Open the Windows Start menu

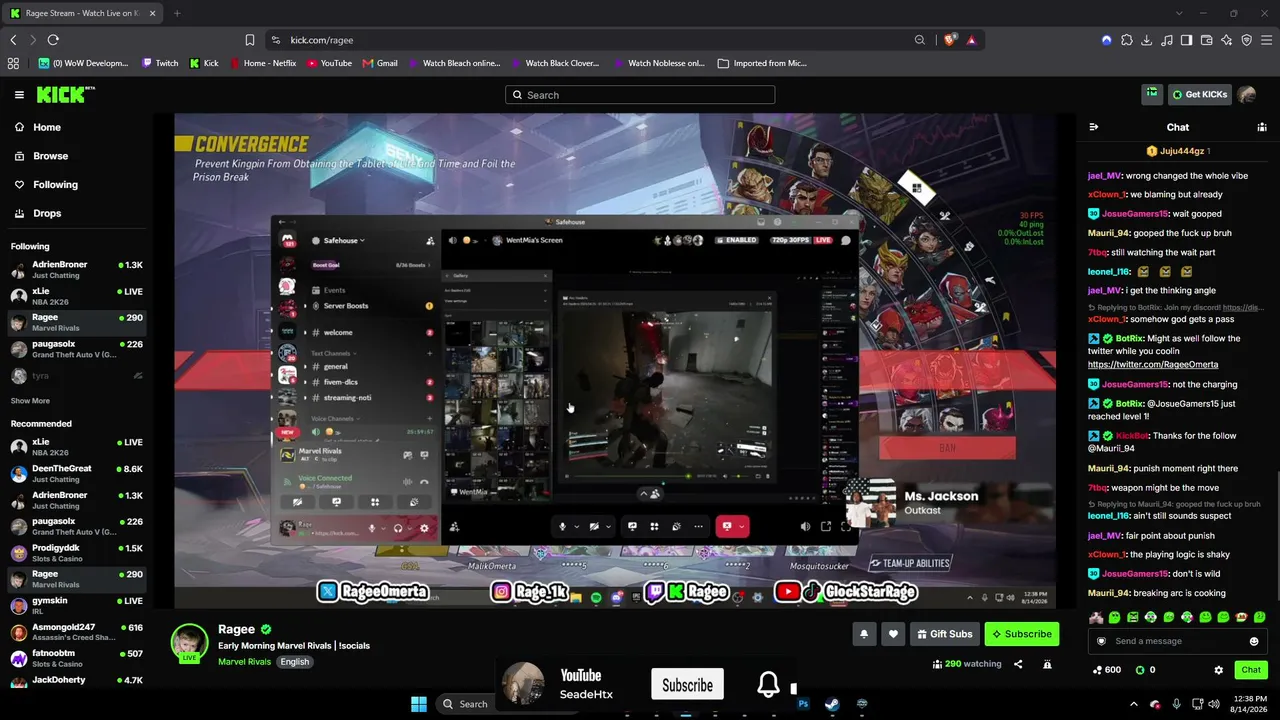419,703
